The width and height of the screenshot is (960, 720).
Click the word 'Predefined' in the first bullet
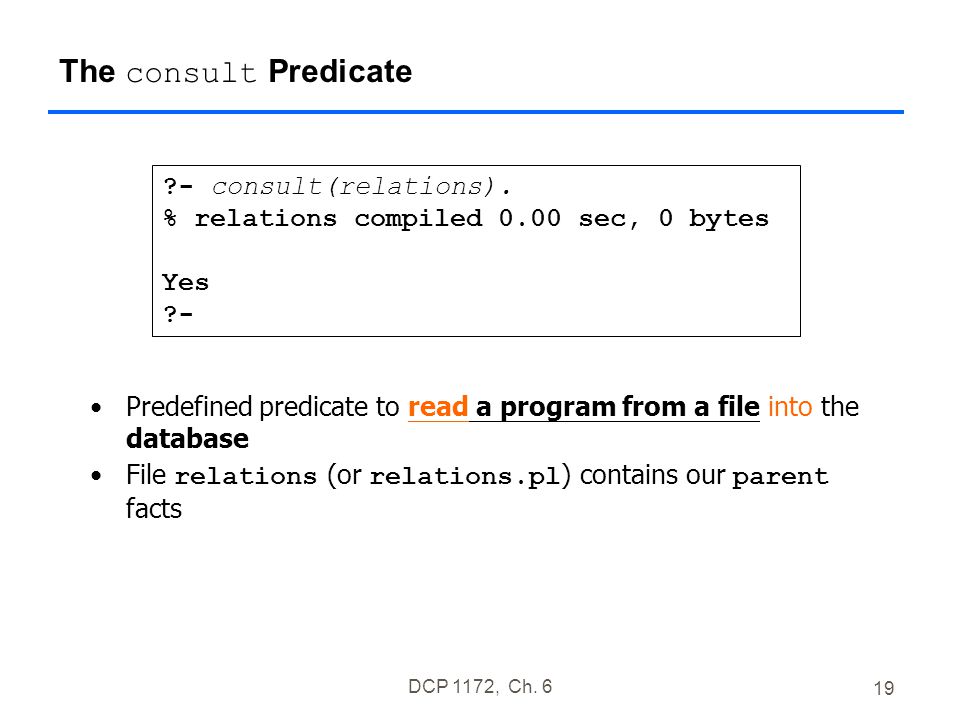click(x=189, y=407)
